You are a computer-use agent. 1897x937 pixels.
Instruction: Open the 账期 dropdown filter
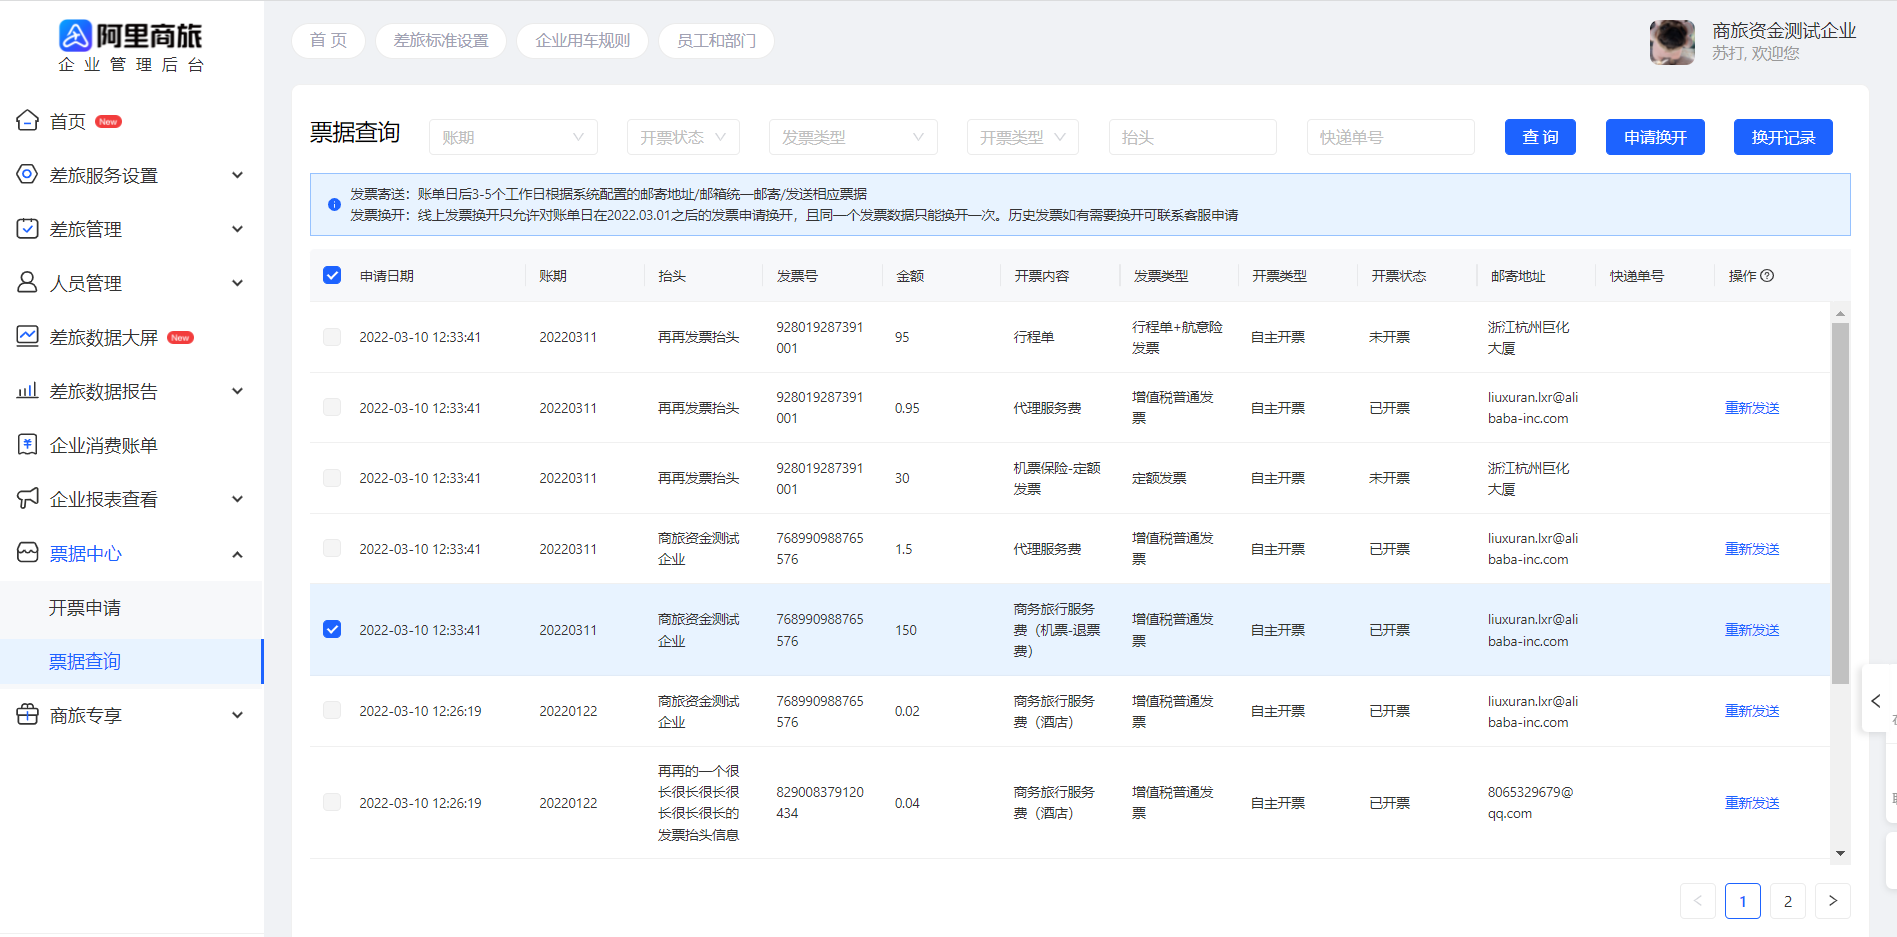(513, 137)
